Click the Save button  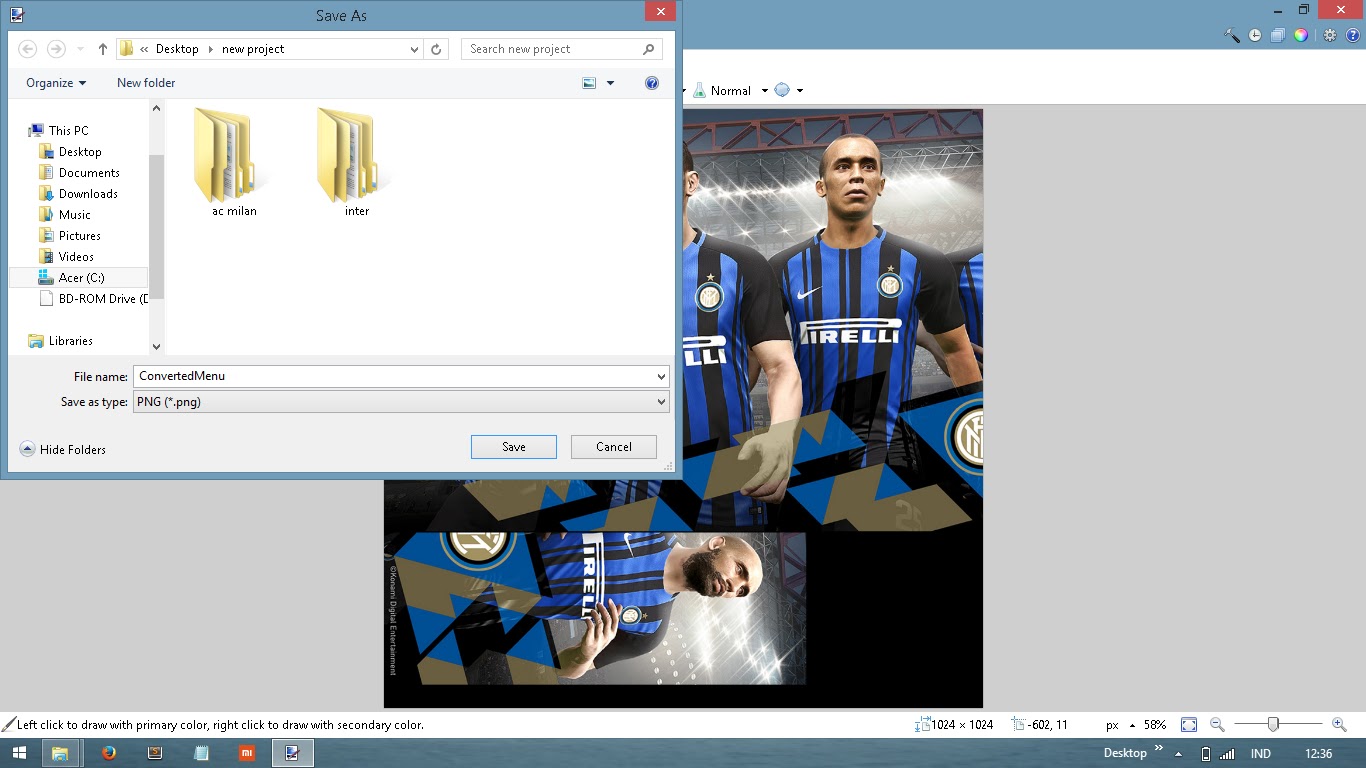click(x=514, y=447)
